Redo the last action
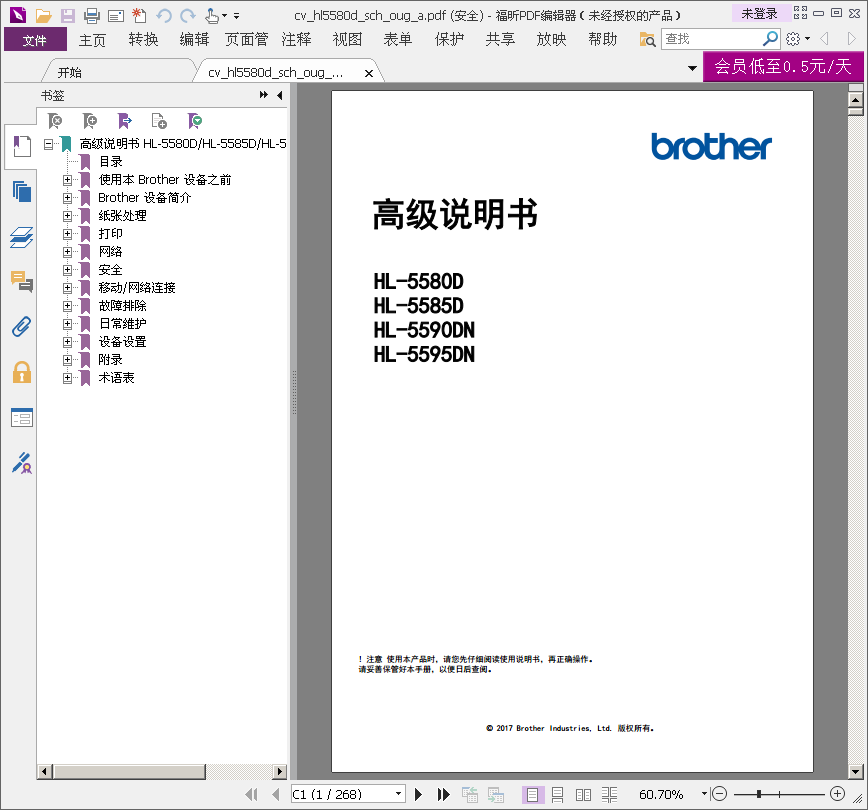 (x=188, y=16)
